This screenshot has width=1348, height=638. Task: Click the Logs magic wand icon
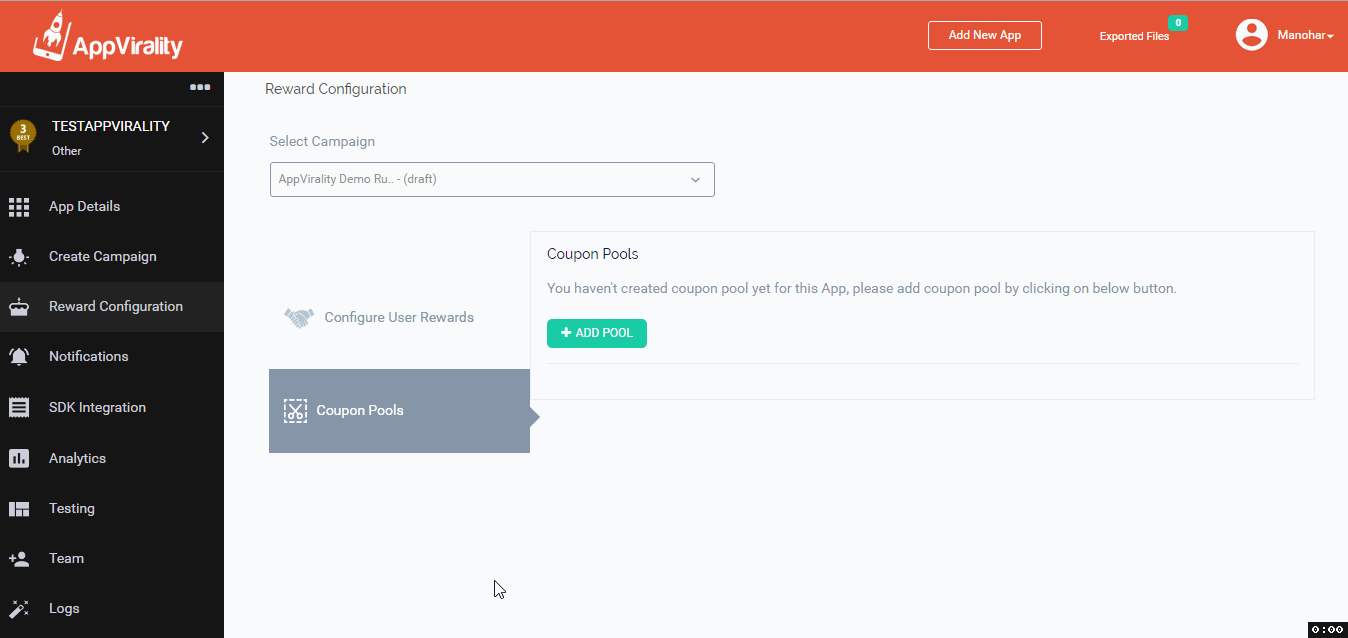pos(19,609)
